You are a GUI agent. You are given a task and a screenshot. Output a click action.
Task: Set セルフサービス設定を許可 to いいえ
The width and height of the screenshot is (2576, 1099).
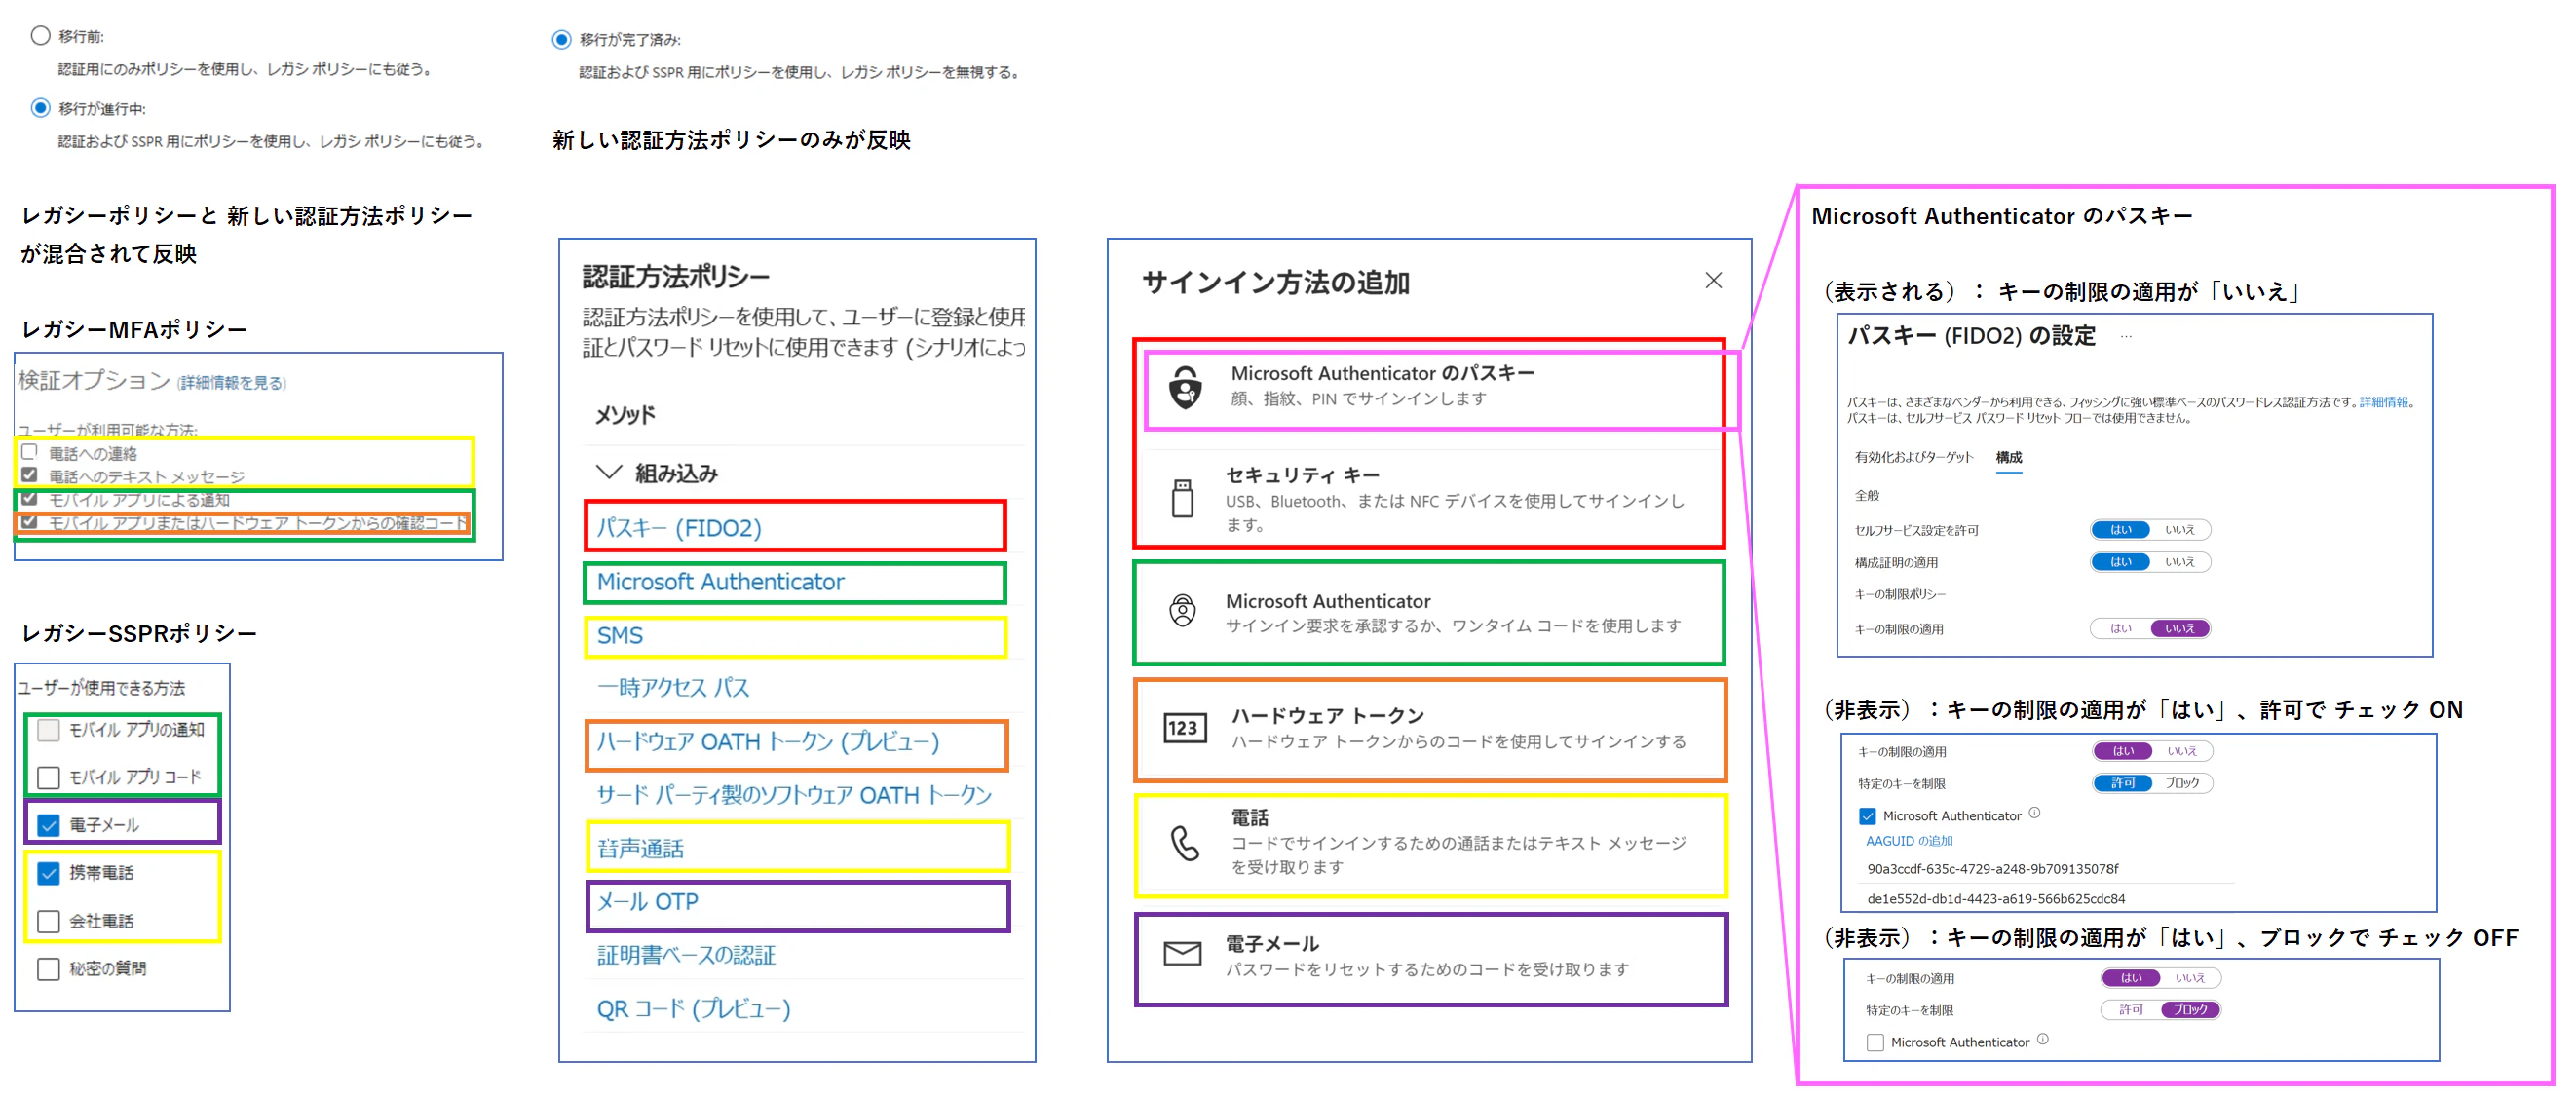click(2179, 530)
